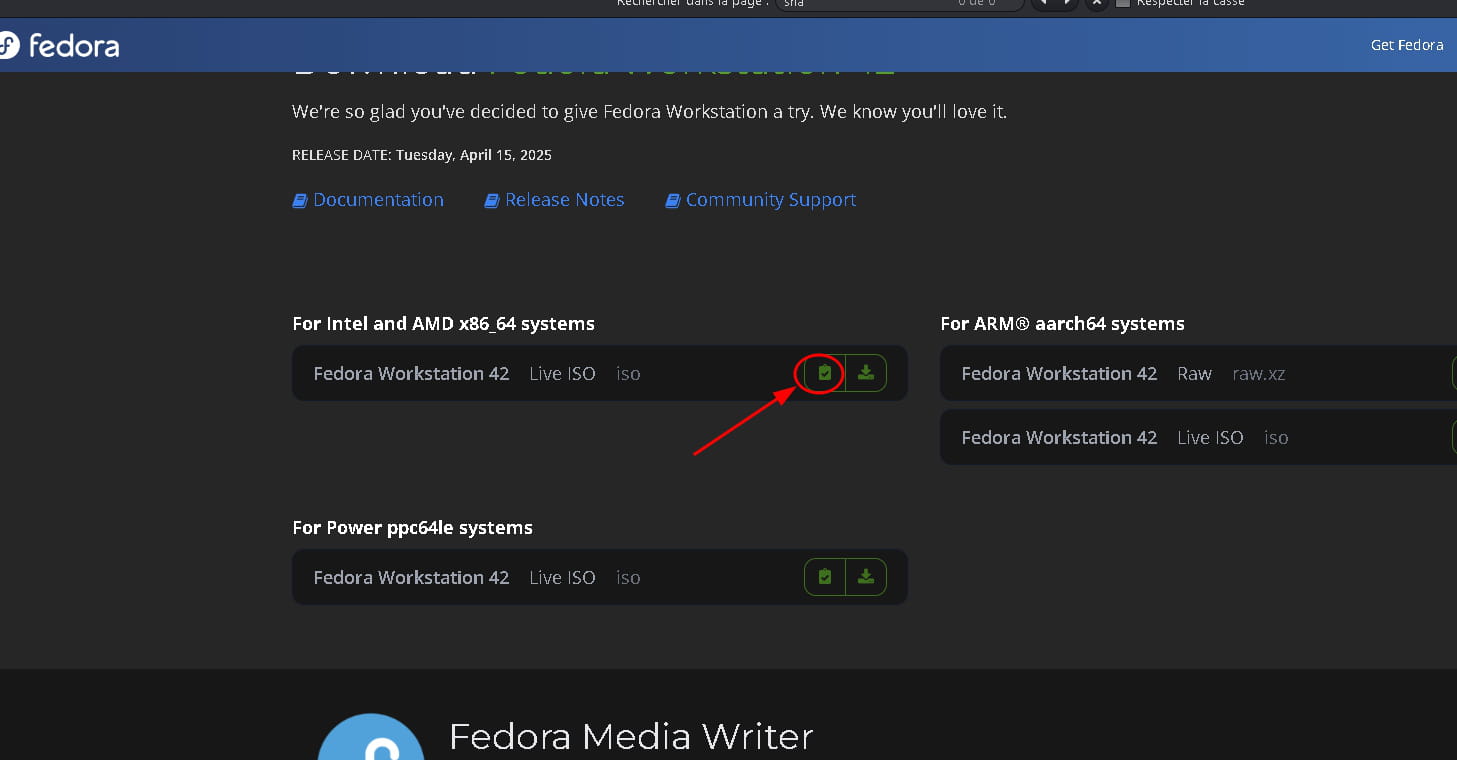Open the Release Notes link
Screen dimensions: 1457x760
(x=555, y=200)
